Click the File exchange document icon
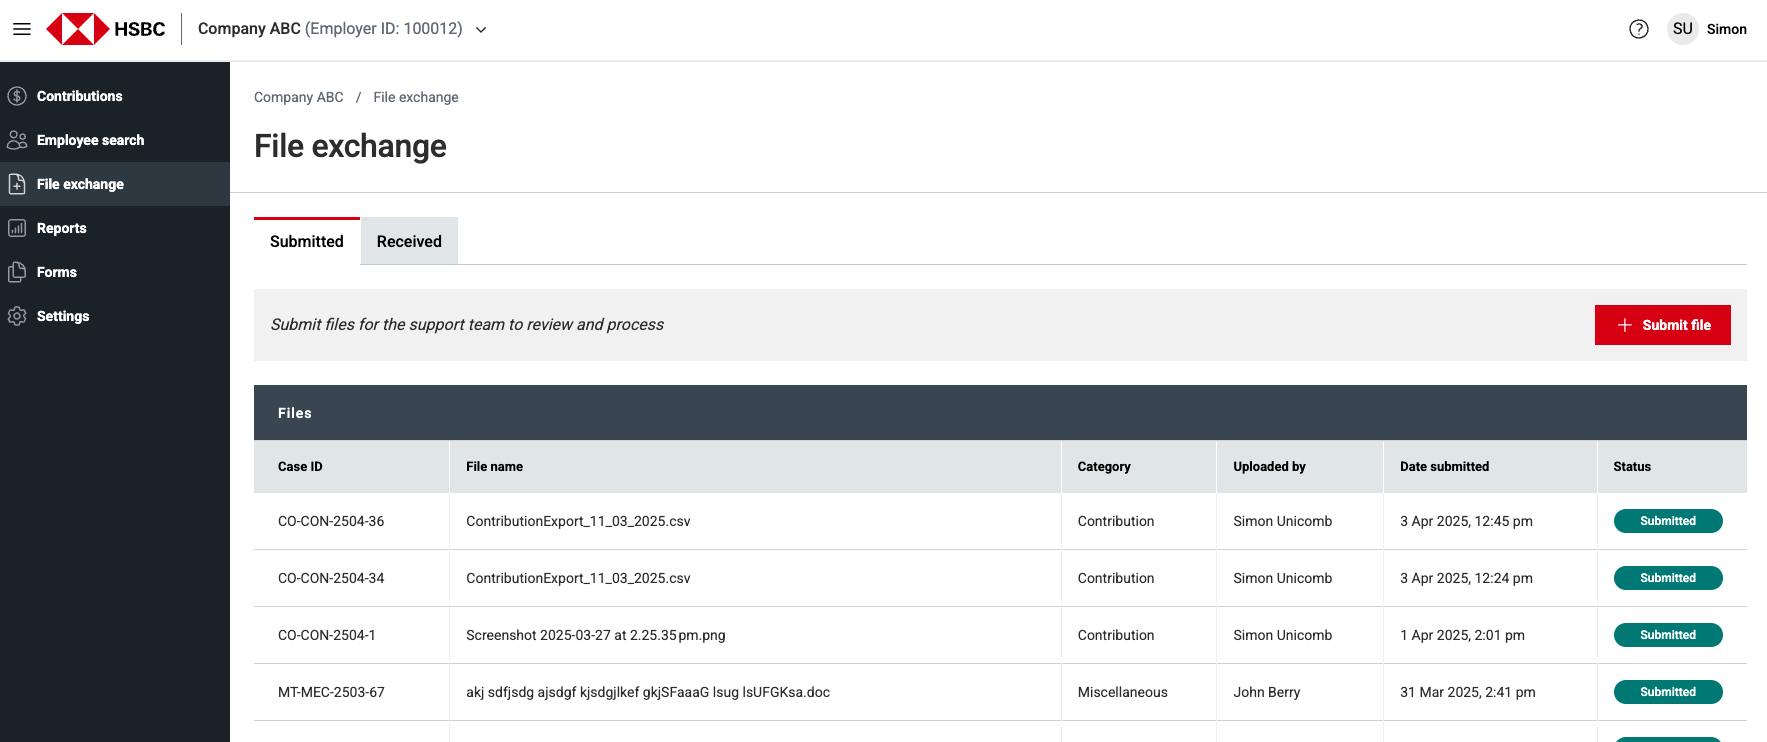 (x=17, y=184)
